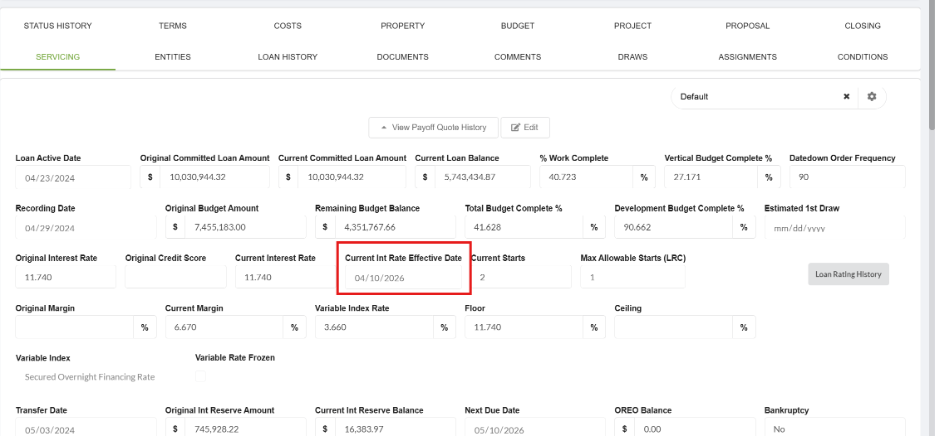Screen dimensions: 936x436
Task: Toggle the Variable Rate Frozen checkbox
Action: tap(201, 376)
